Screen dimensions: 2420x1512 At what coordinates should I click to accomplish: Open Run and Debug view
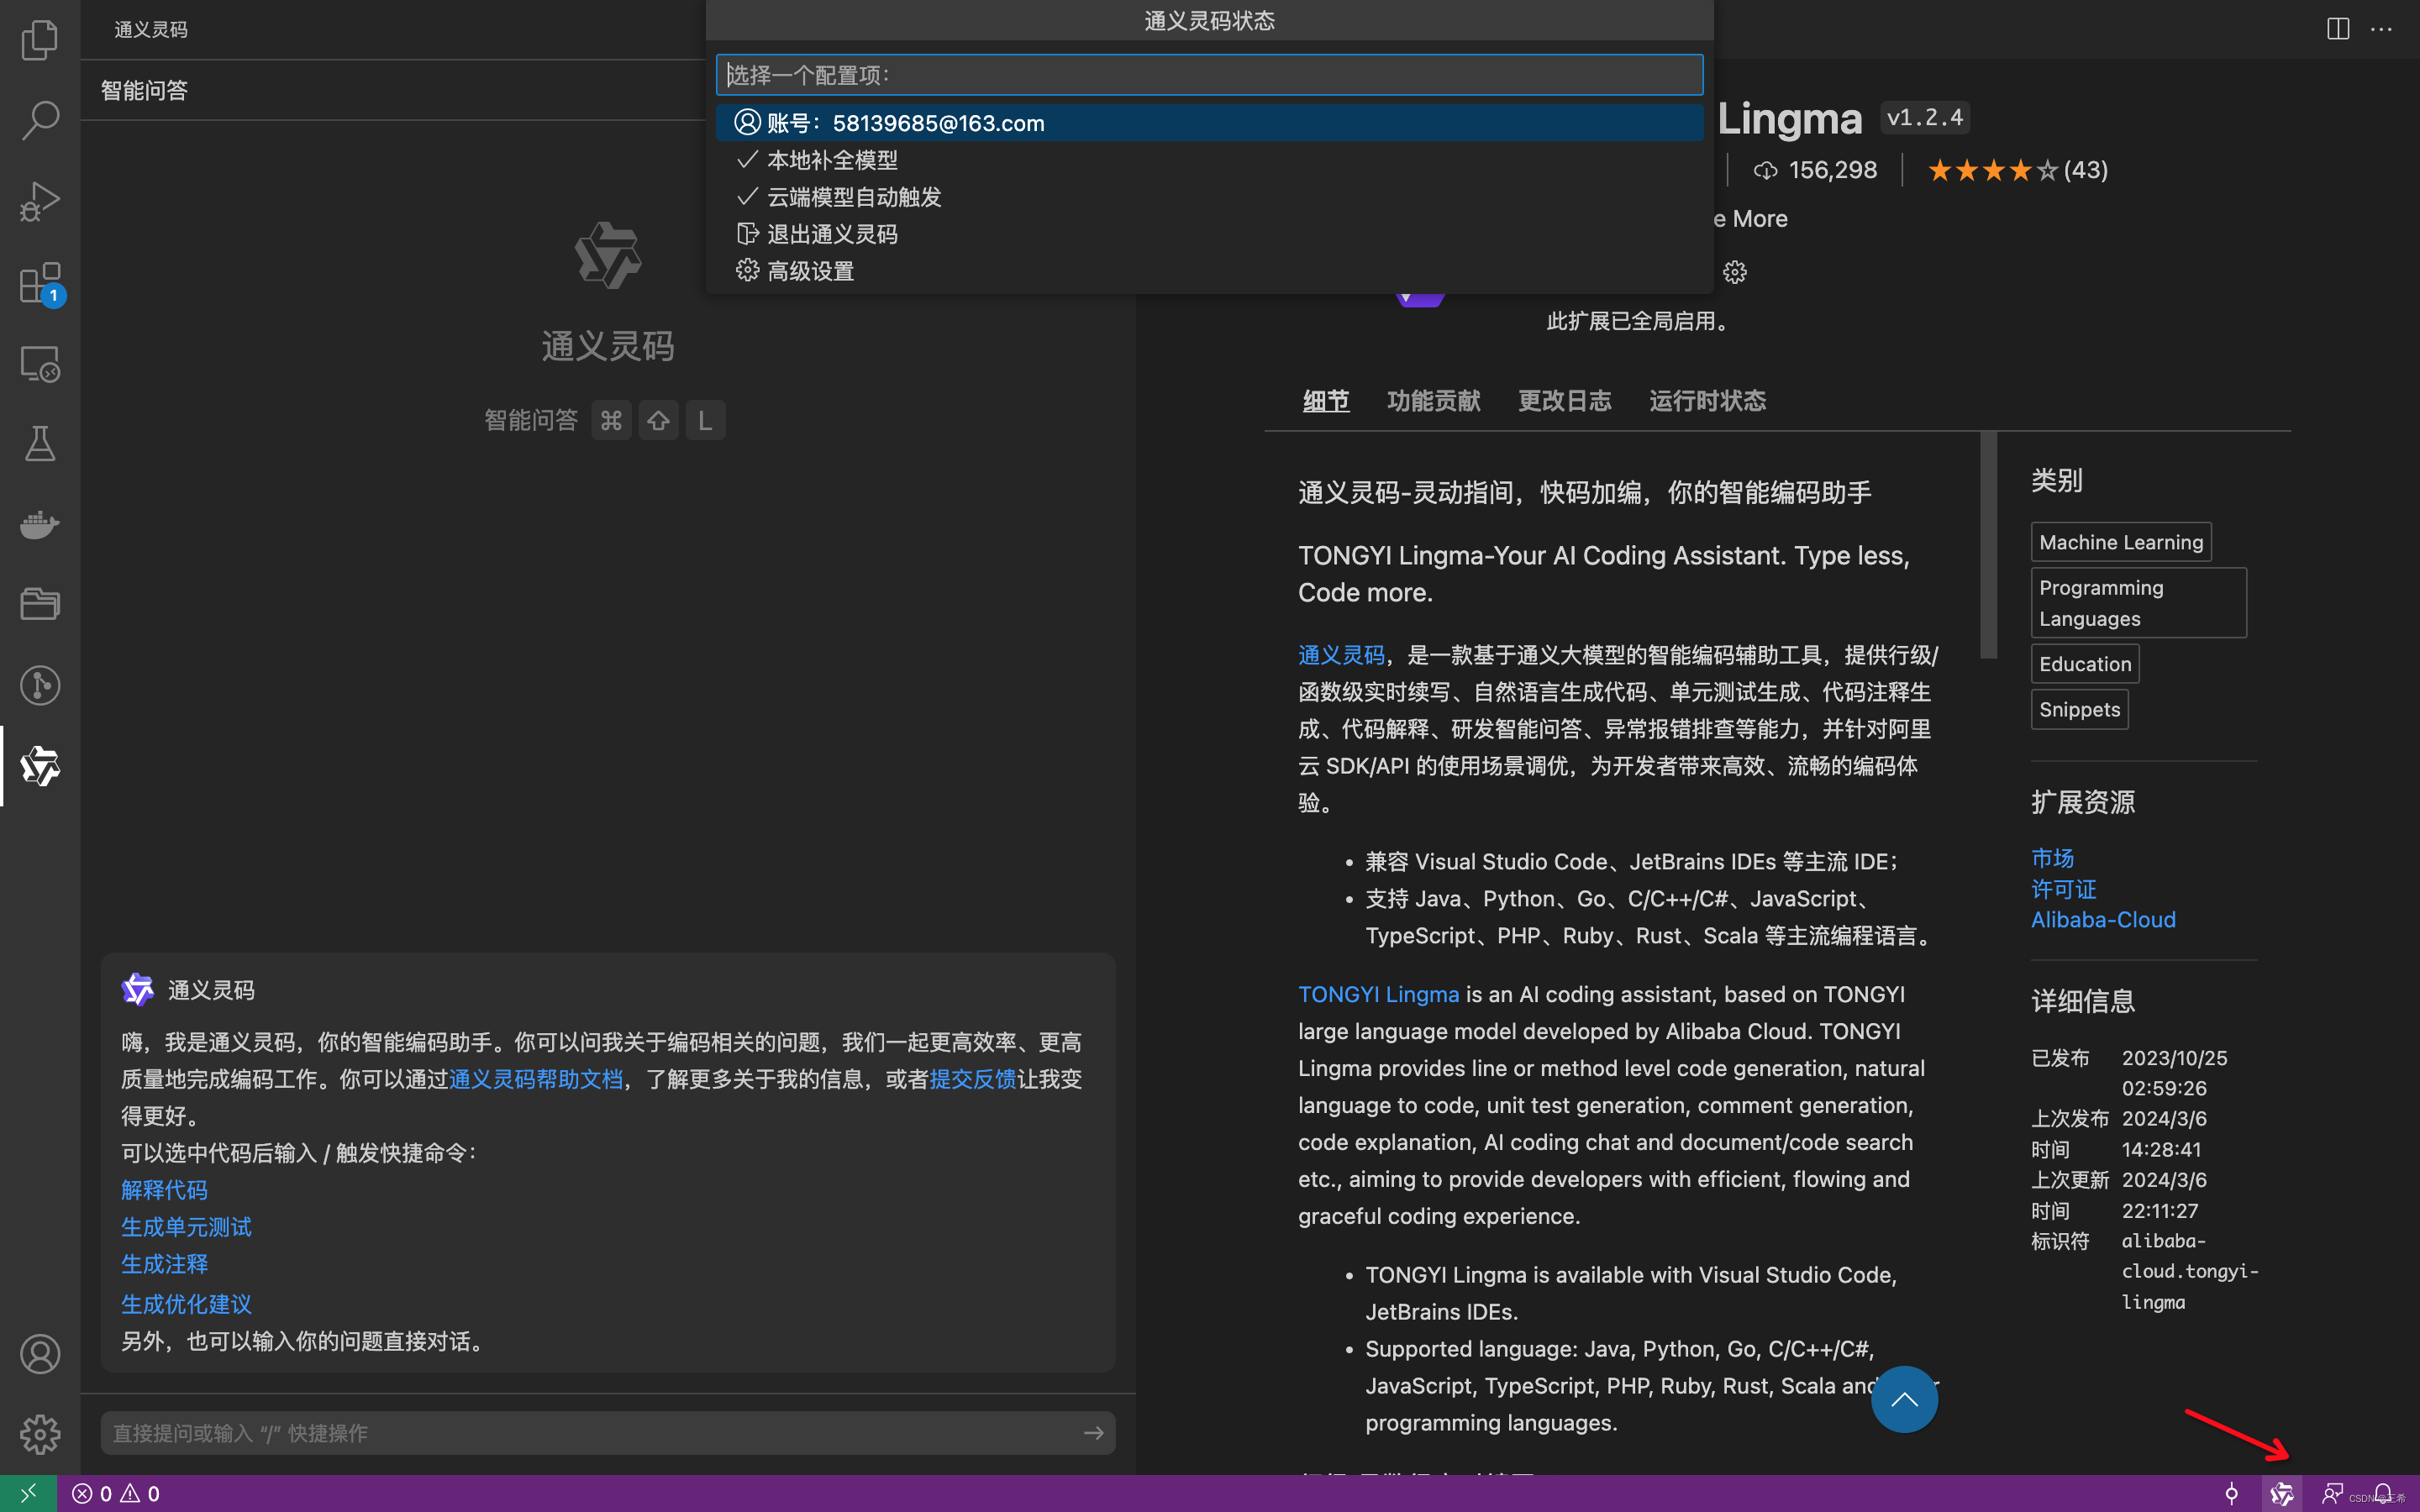coord(40,201)
